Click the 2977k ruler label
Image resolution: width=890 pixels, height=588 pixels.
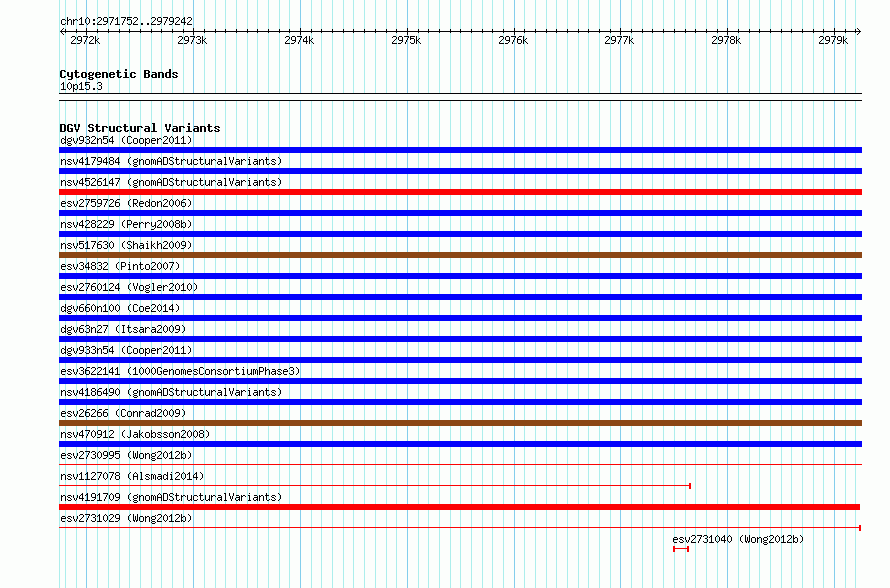tap(619, 40)
